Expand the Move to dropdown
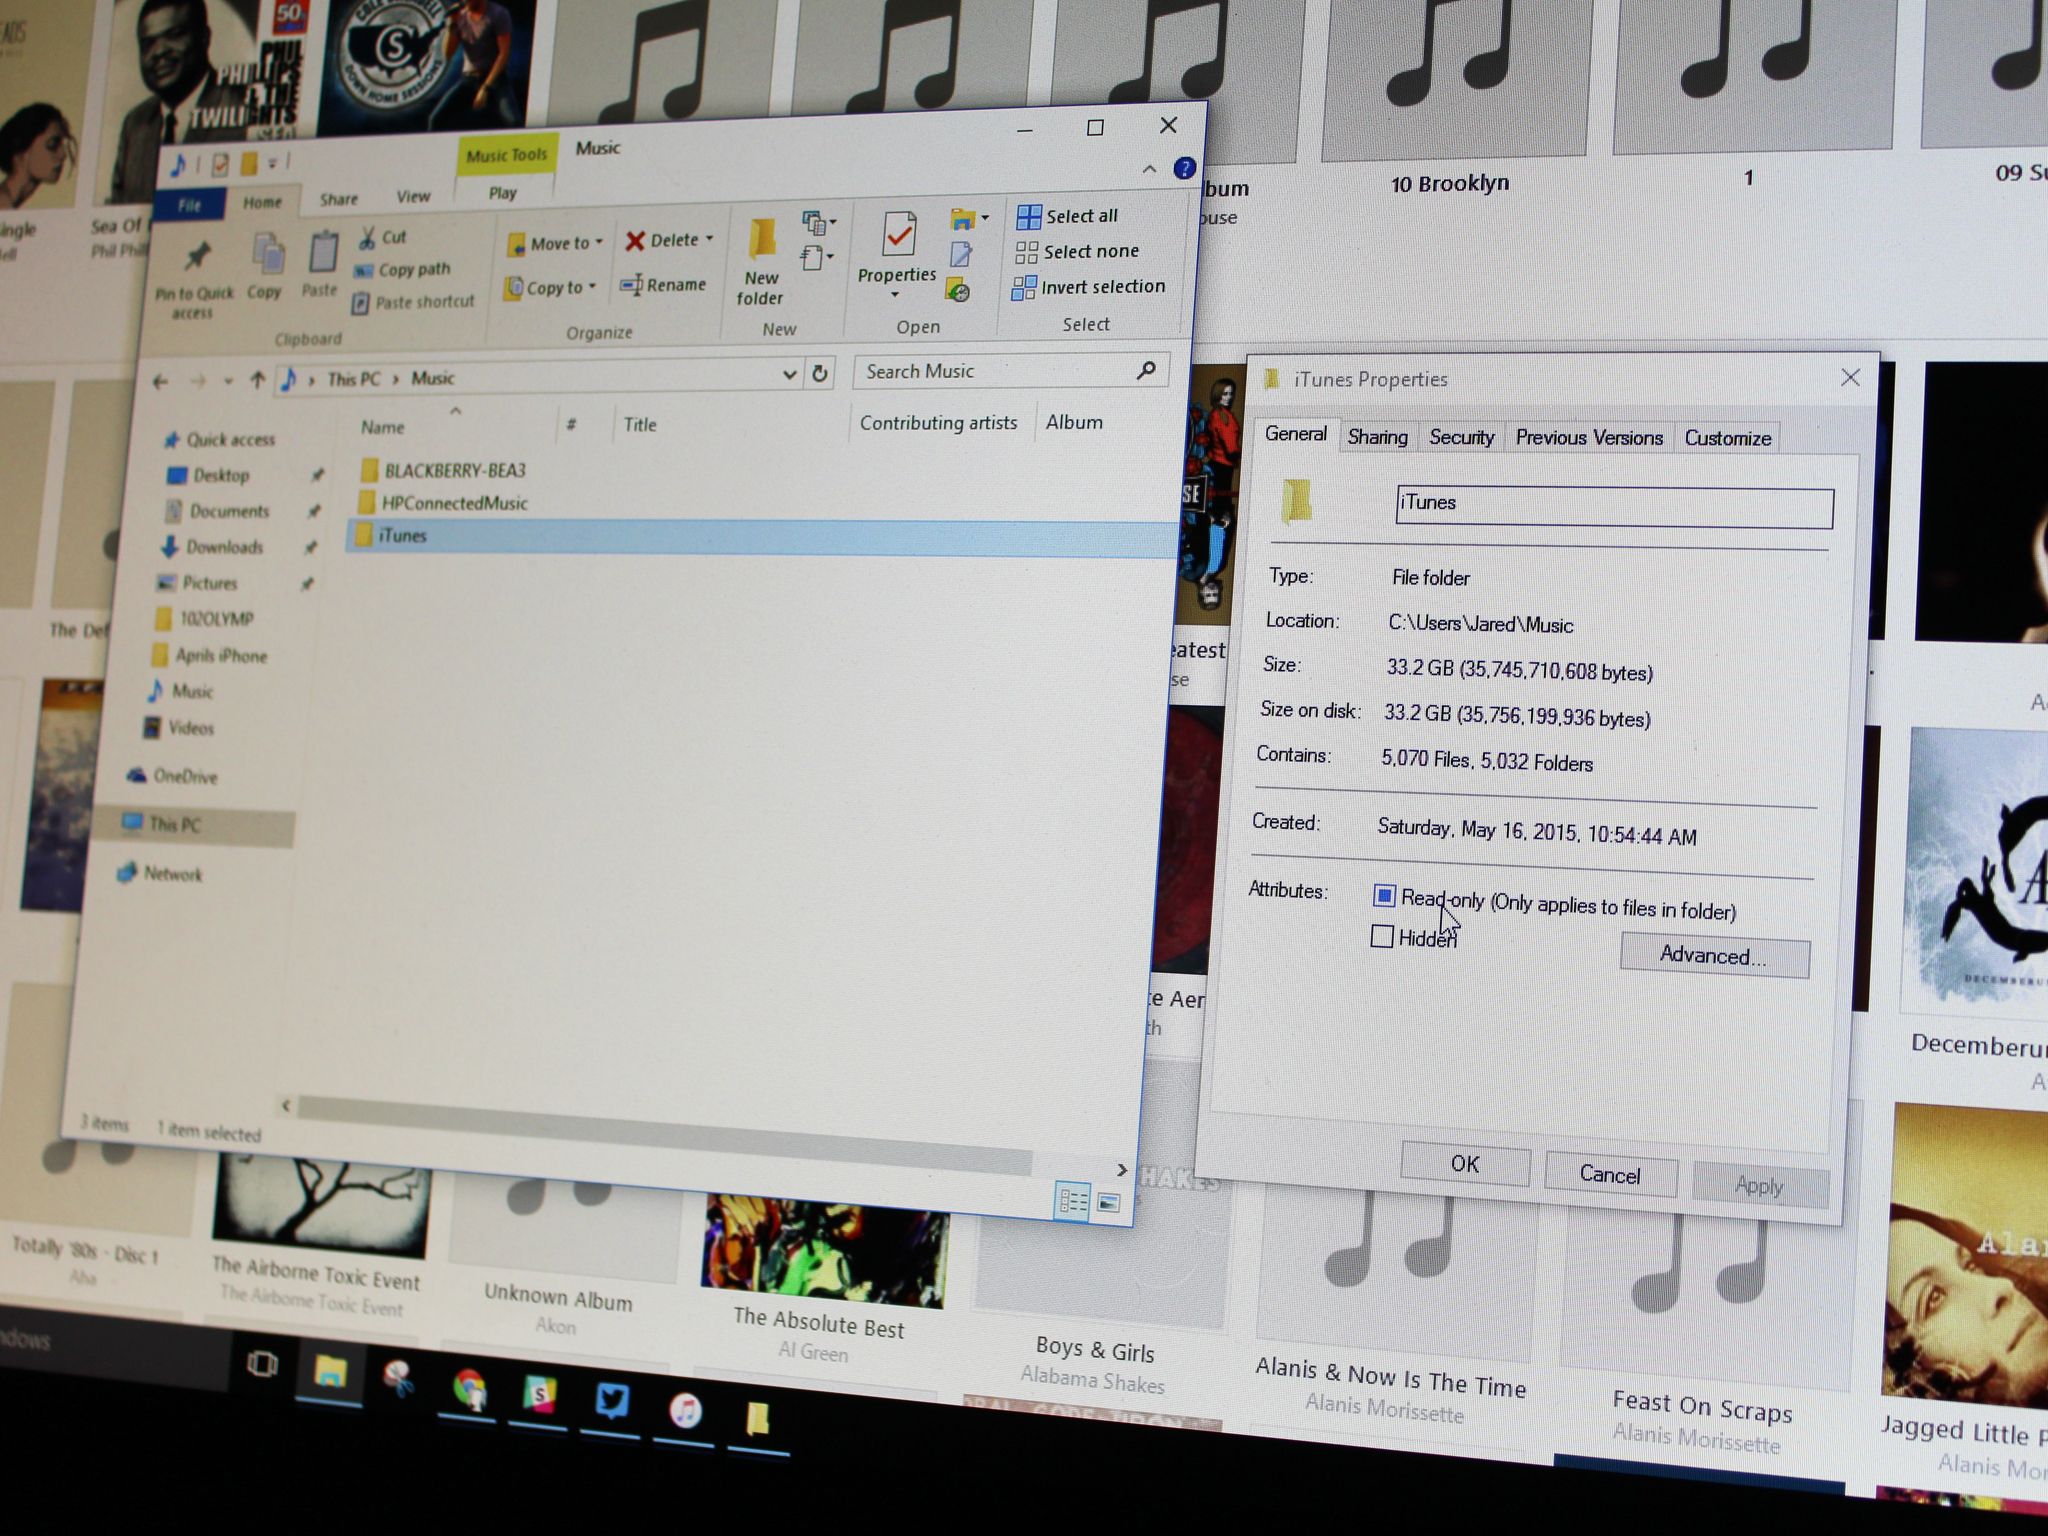The height and width of the screenshot is (1536, 2048). tap(599, 242)
